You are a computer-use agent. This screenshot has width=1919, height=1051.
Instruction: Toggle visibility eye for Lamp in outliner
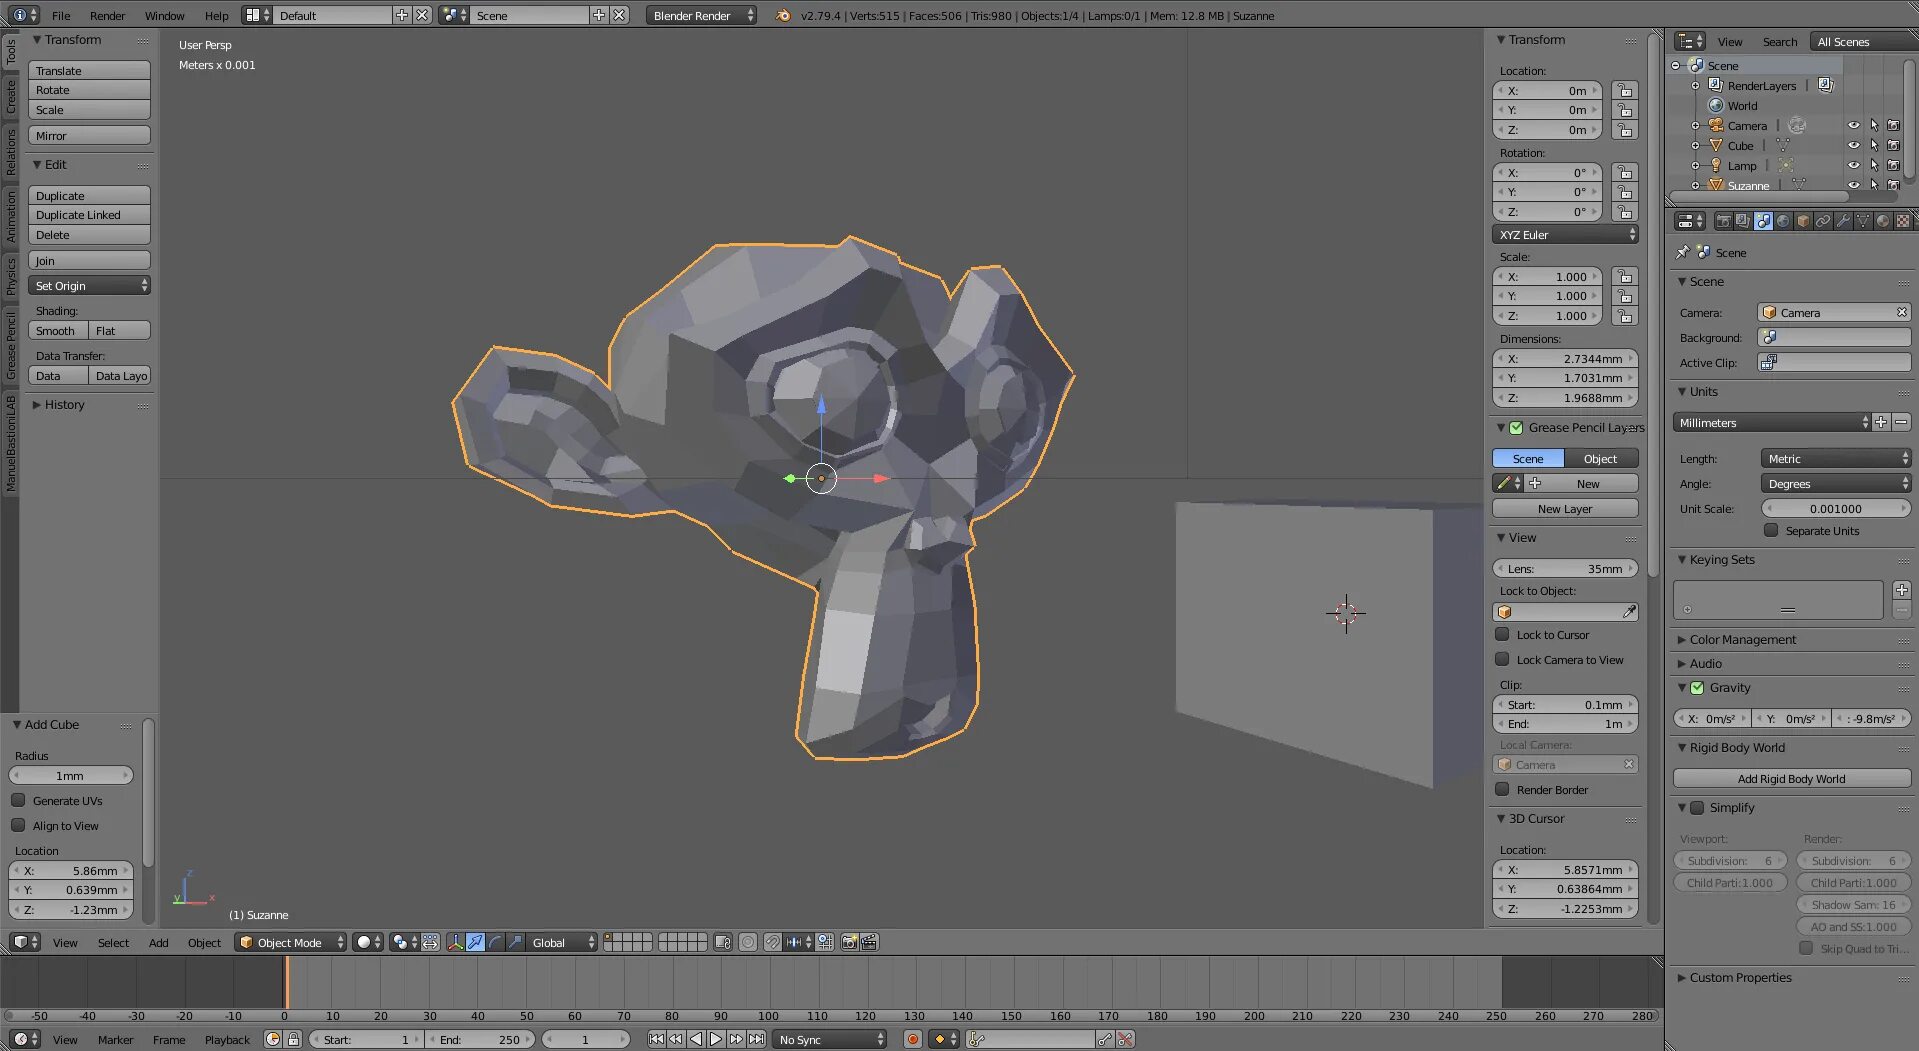click(1853, 165)
